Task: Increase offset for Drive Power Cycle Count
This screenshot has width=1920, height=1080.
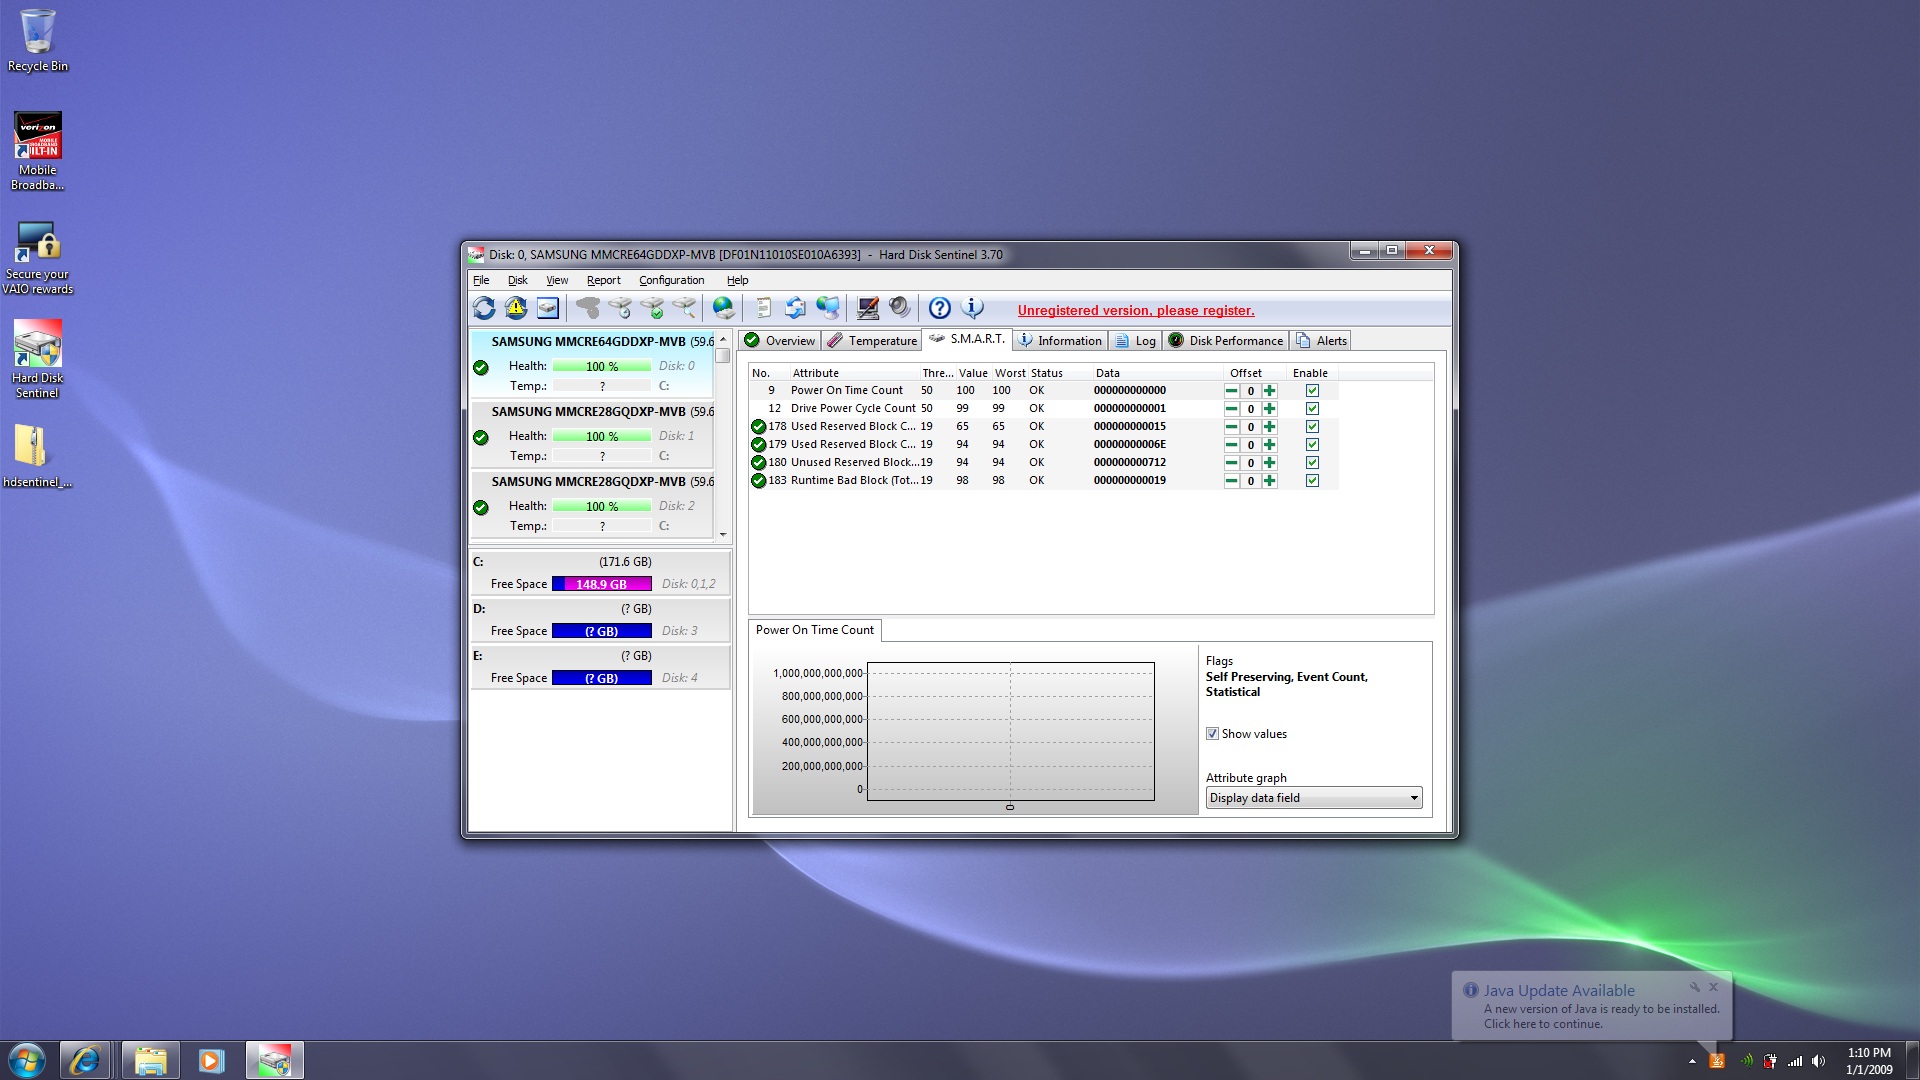Action: (x=1269, y=409)
